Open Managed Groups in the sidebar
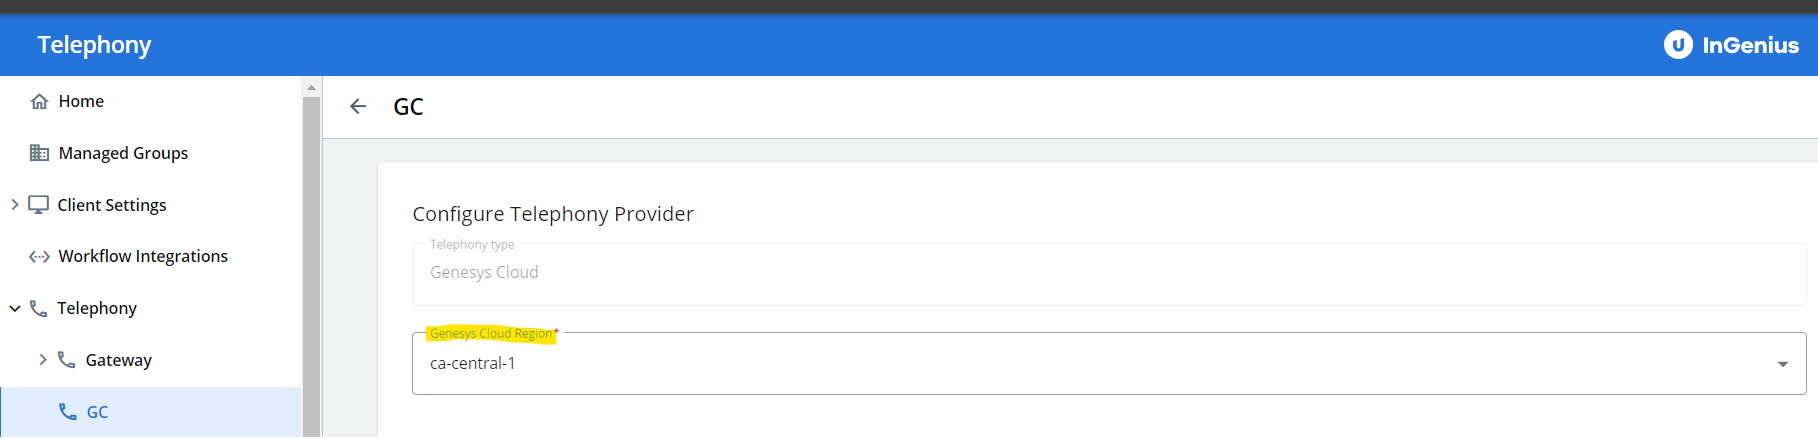 (123, 153)
